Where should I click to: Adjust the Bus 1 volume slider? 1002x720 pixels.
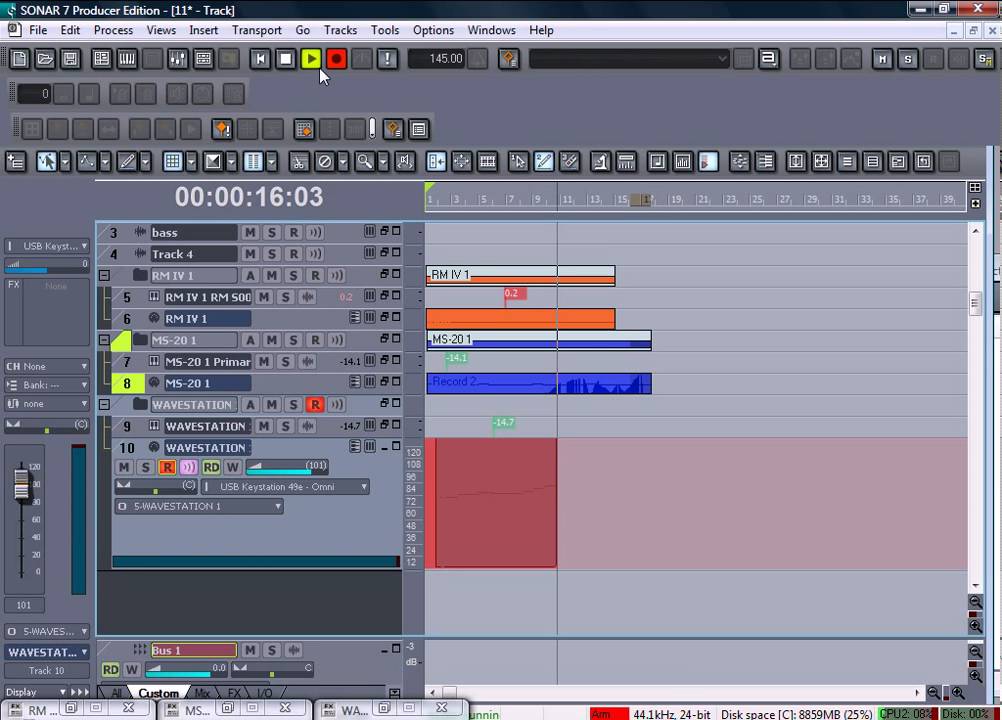[185, 669]
